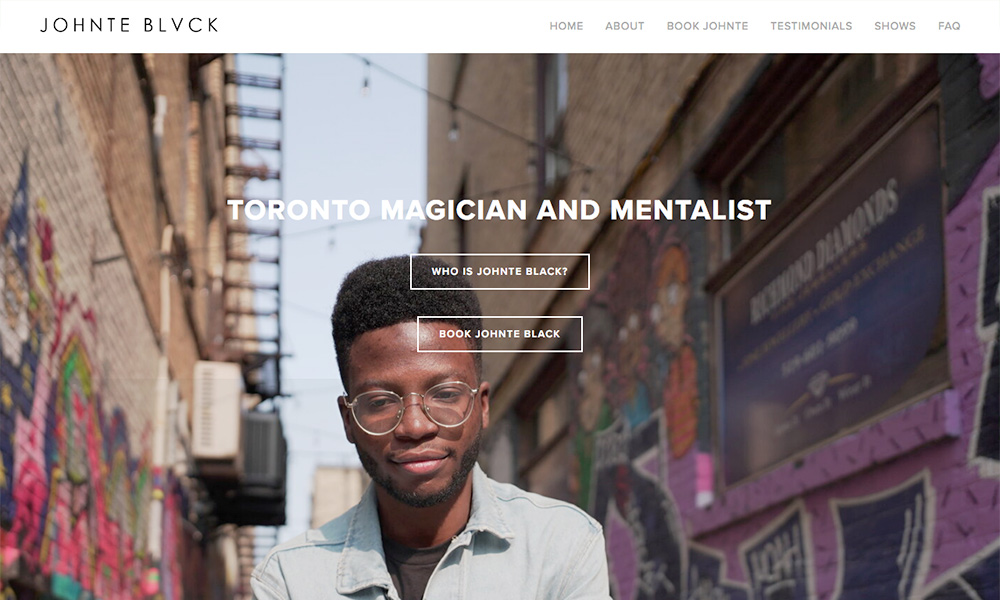Viewport: 1000px width, 600px height.
Task: Click the Richmond Diamonds sign in photo
Action: click(x=832, y=300)
